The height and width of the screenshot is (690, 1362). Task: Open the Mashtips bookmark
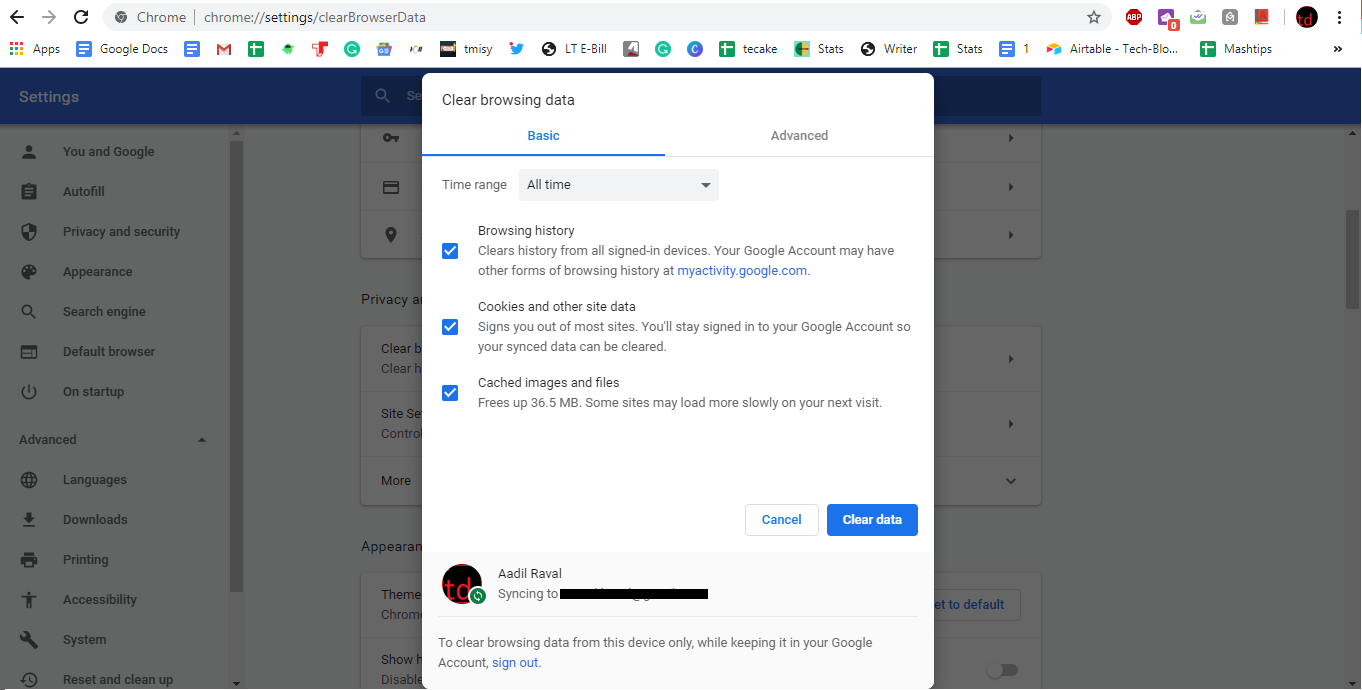point(1237,48)
